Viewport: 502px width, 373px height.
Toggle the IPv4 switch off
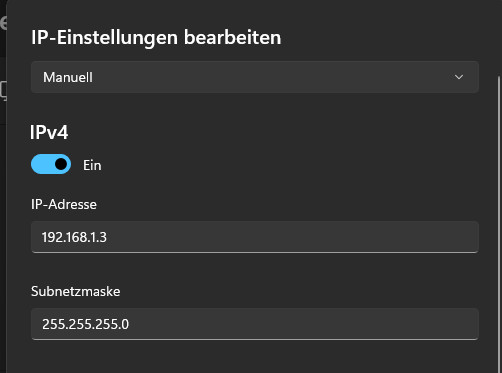[51, 164]
